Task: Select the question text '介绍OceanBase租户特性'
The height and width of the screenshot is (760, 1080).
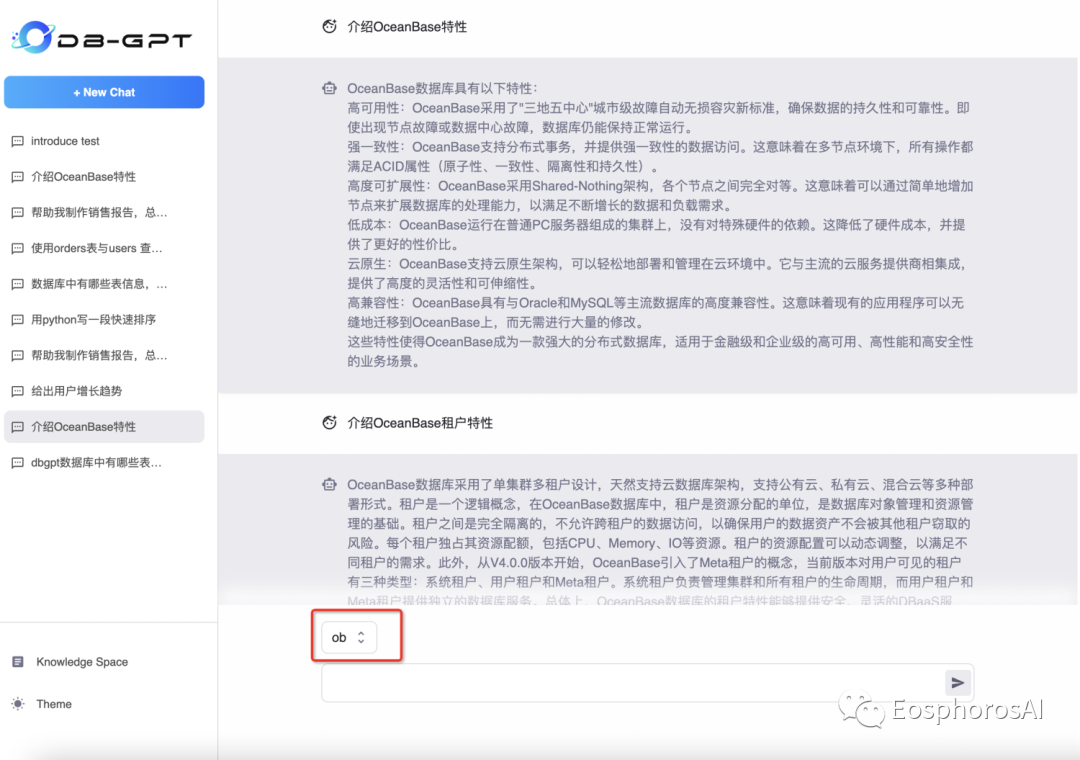Action: coord(420,423)
